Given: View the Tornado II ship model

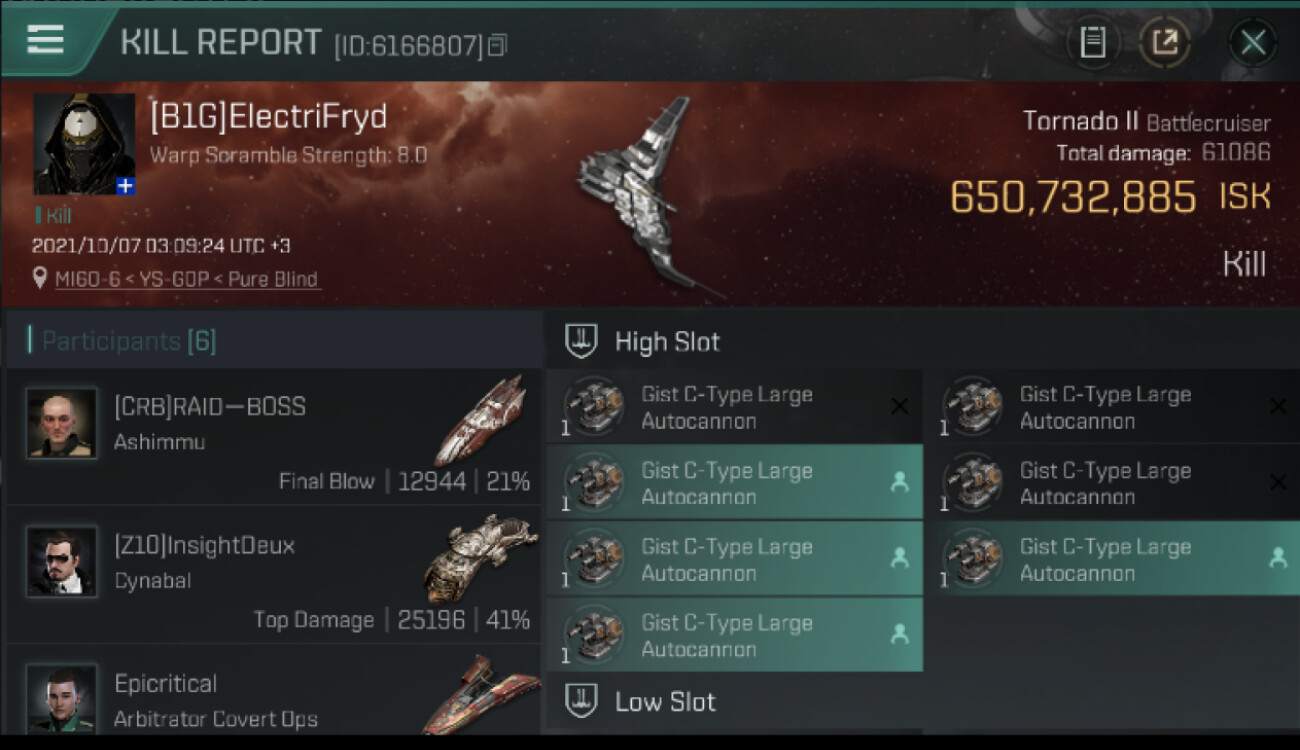Looking at the screenshot, I should pyautogui.click(x=640, y=195).
